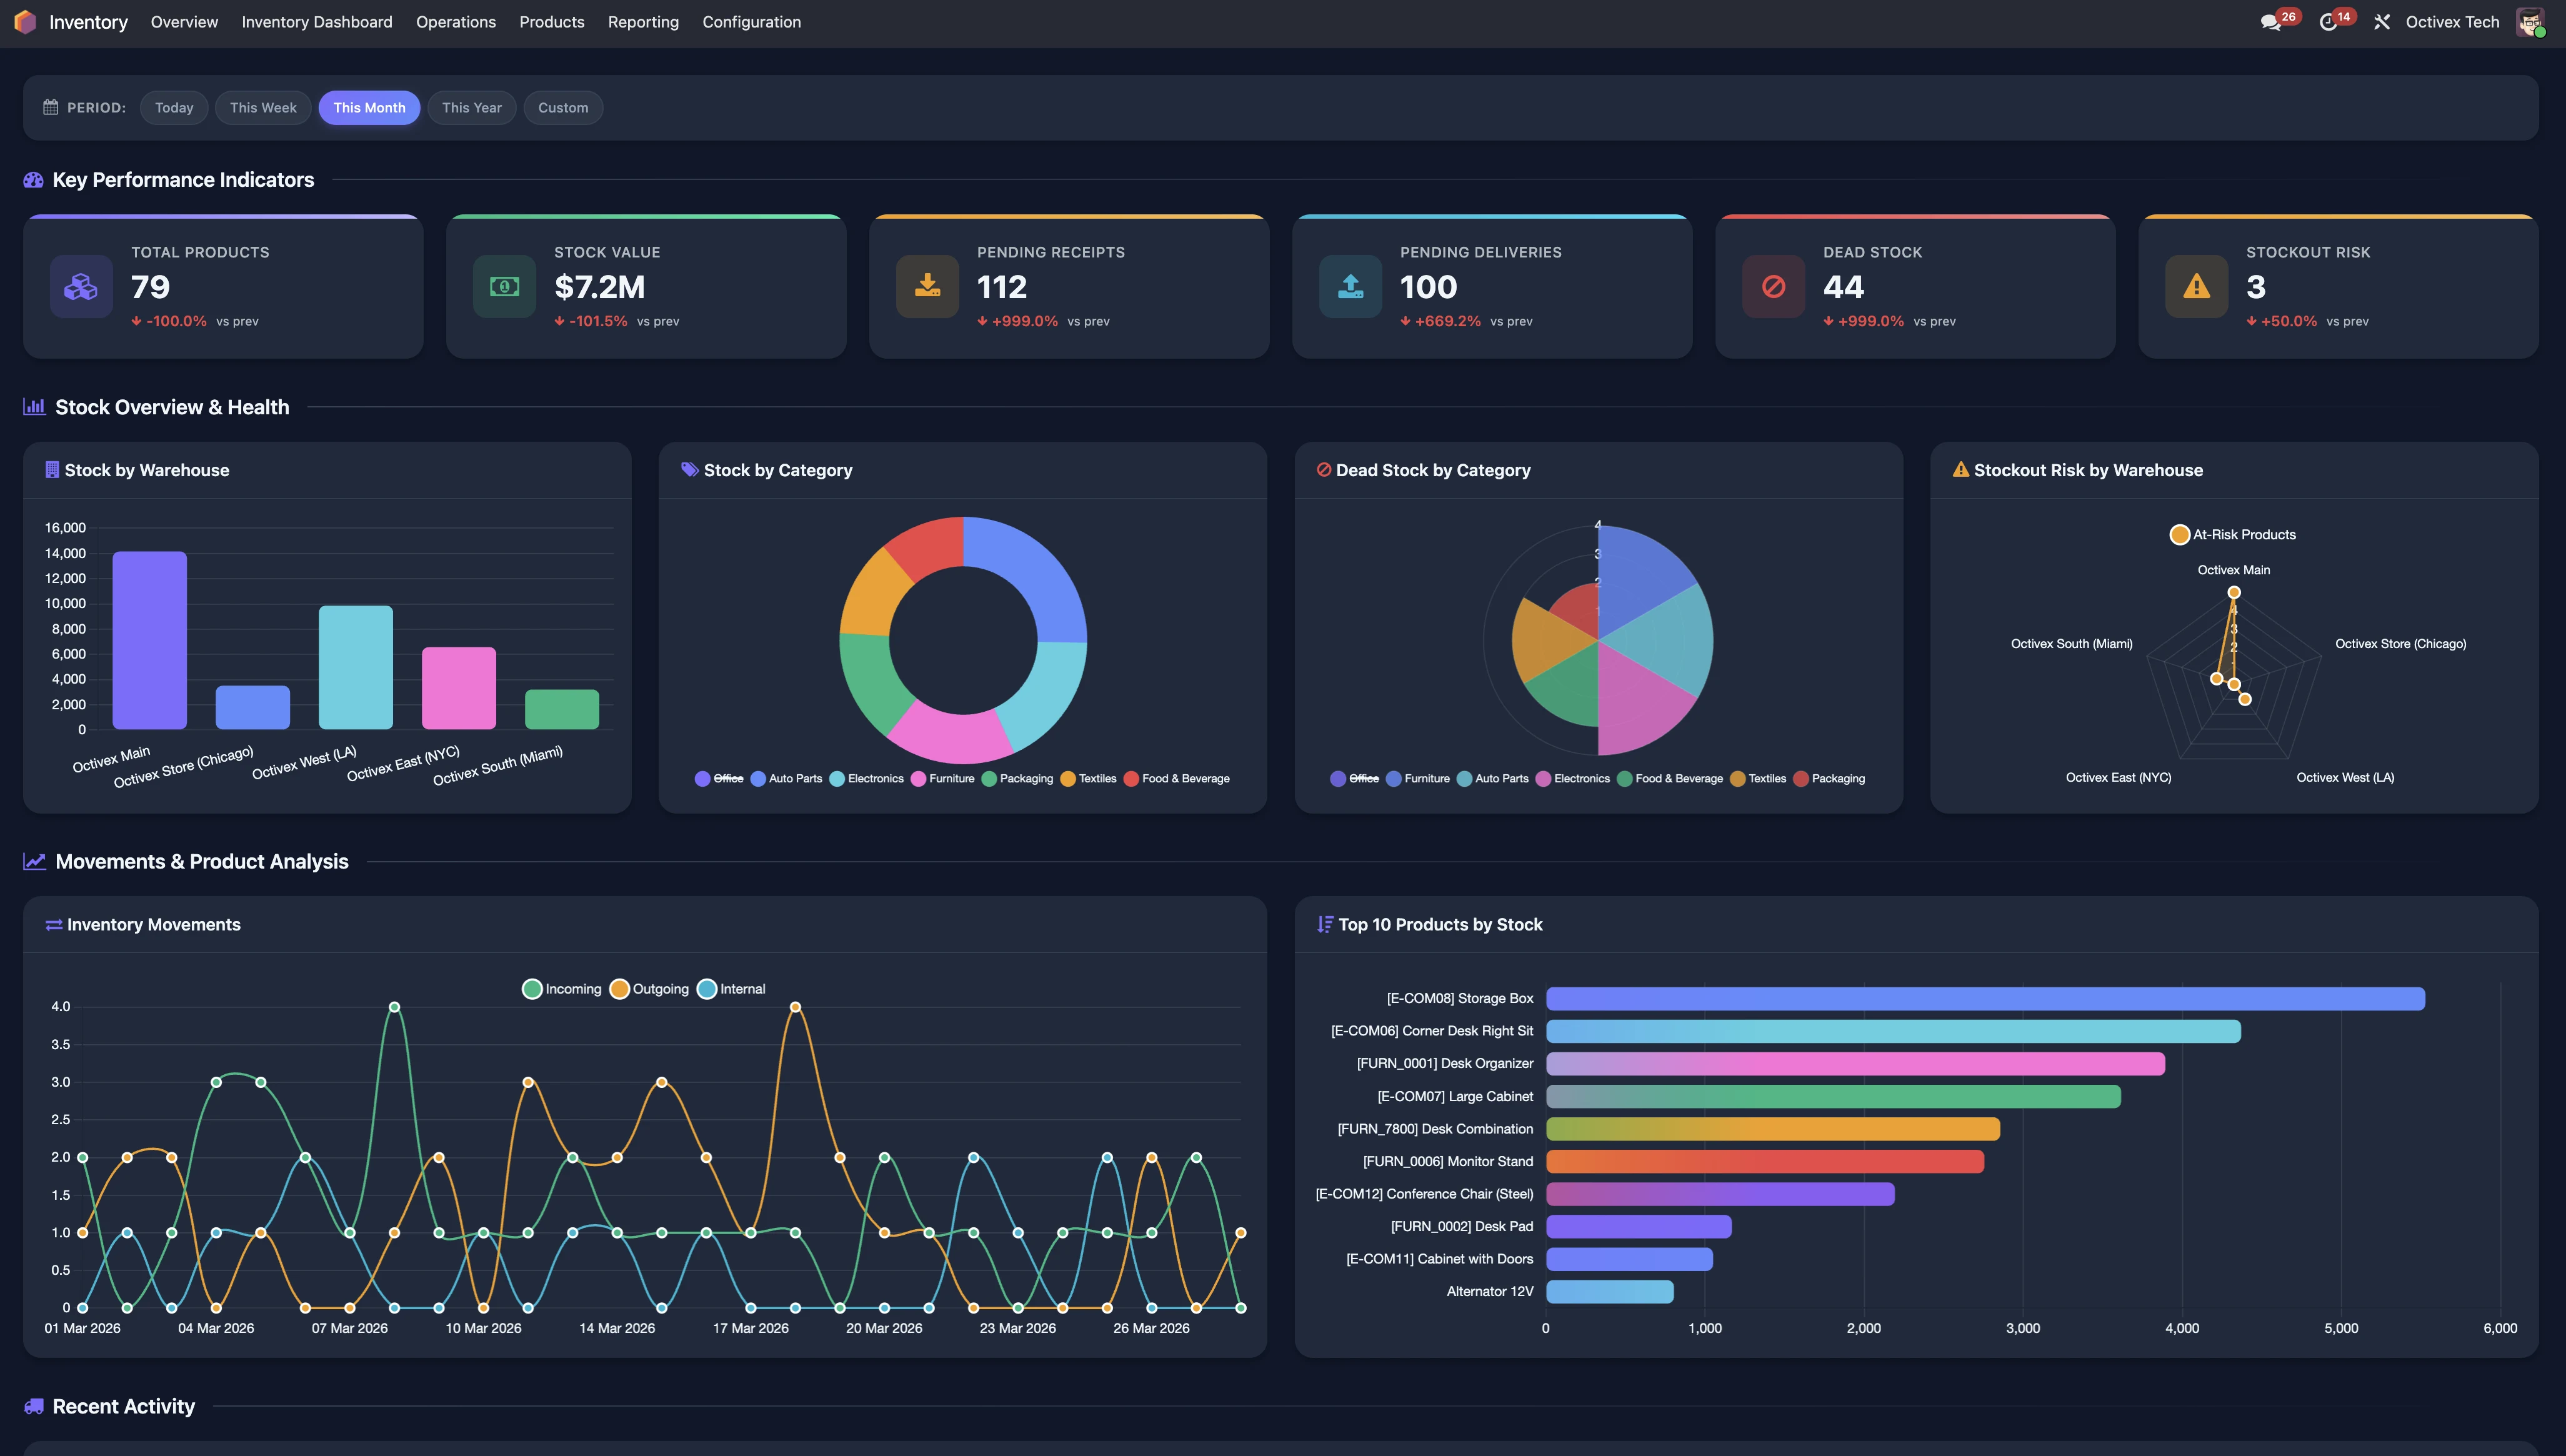Click the Octivex Main purple warehouse bar
The image size is (2566, 1456).
(150, 640)
